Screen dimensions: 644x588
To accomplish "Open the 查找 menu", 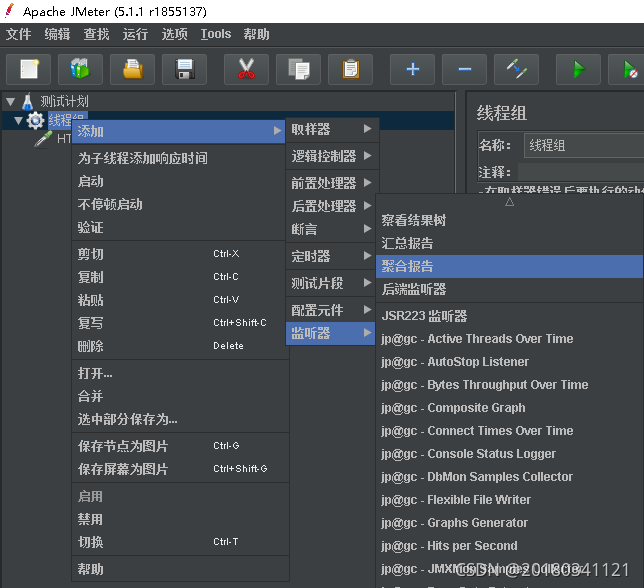I will pos(97,34).
